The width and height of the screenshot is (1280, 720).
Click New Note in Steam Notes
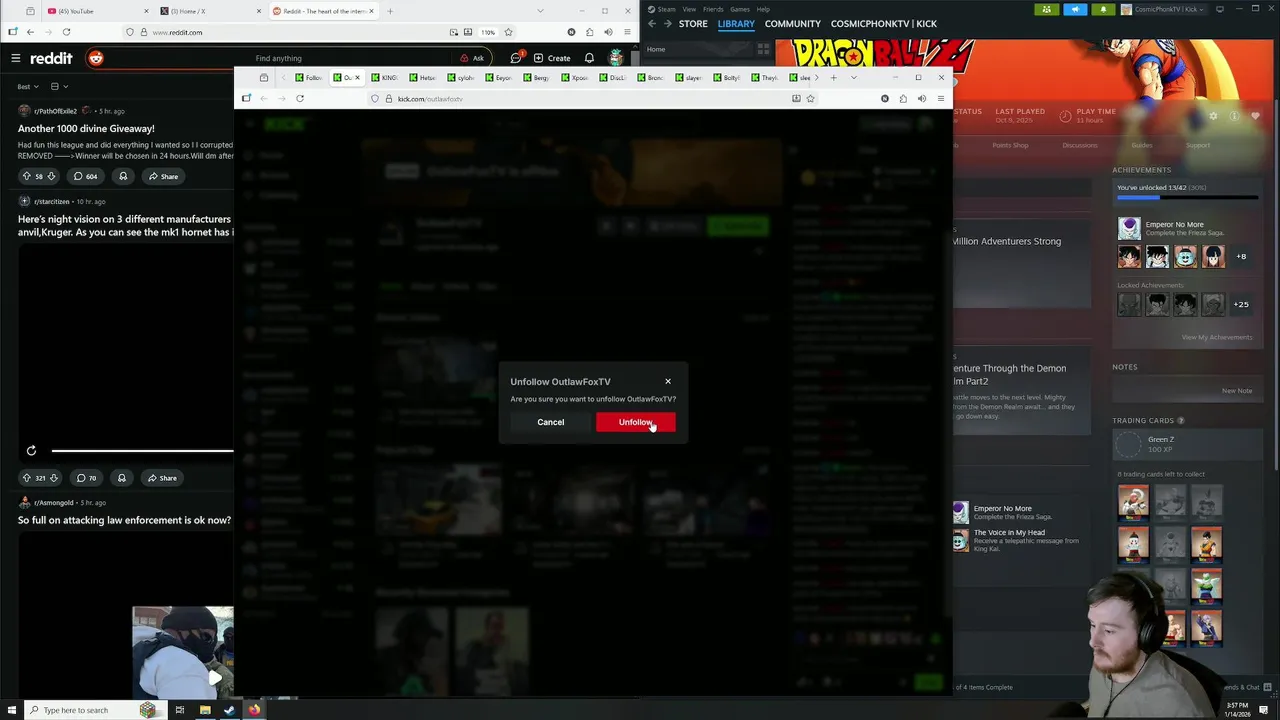[x=1237, y=391]
